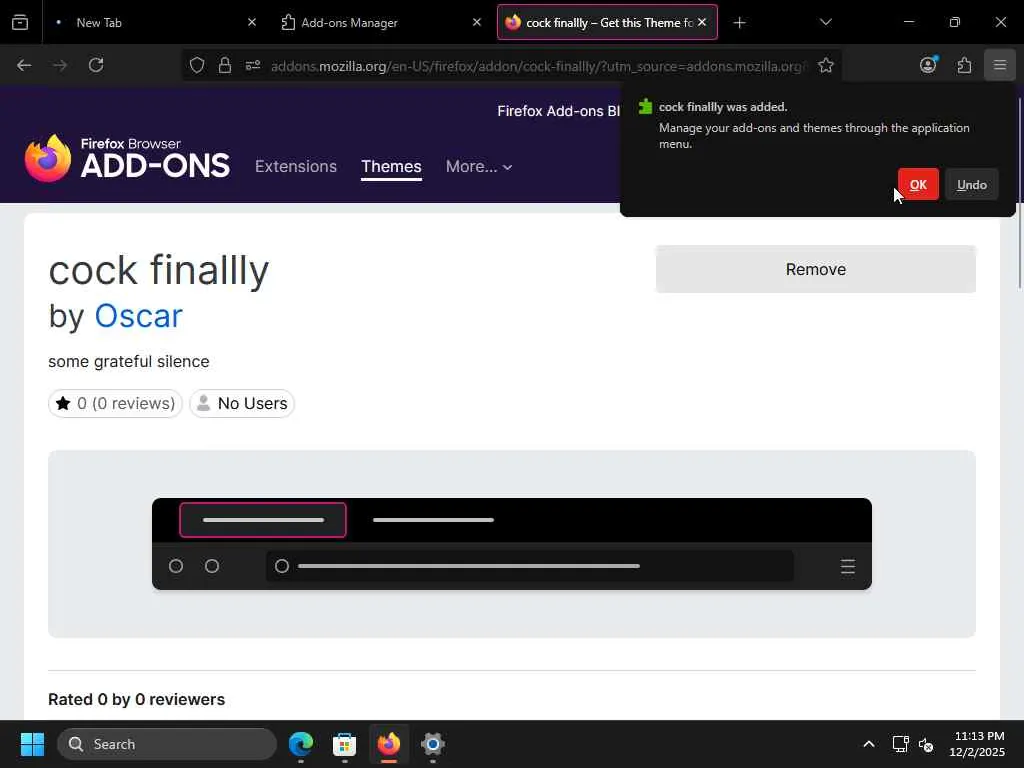Screen dimensions: 1024x768
Task: Show hidden system tray icons
Action: (869, 744)
